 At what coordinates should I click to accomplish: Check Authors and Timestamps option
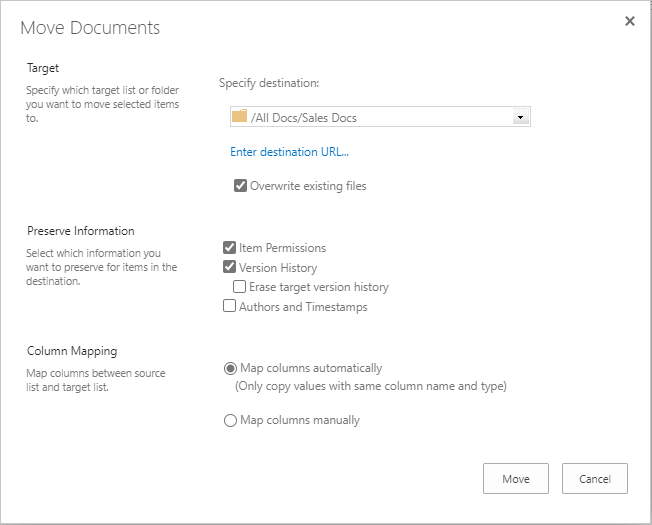[x=230, y=306]
